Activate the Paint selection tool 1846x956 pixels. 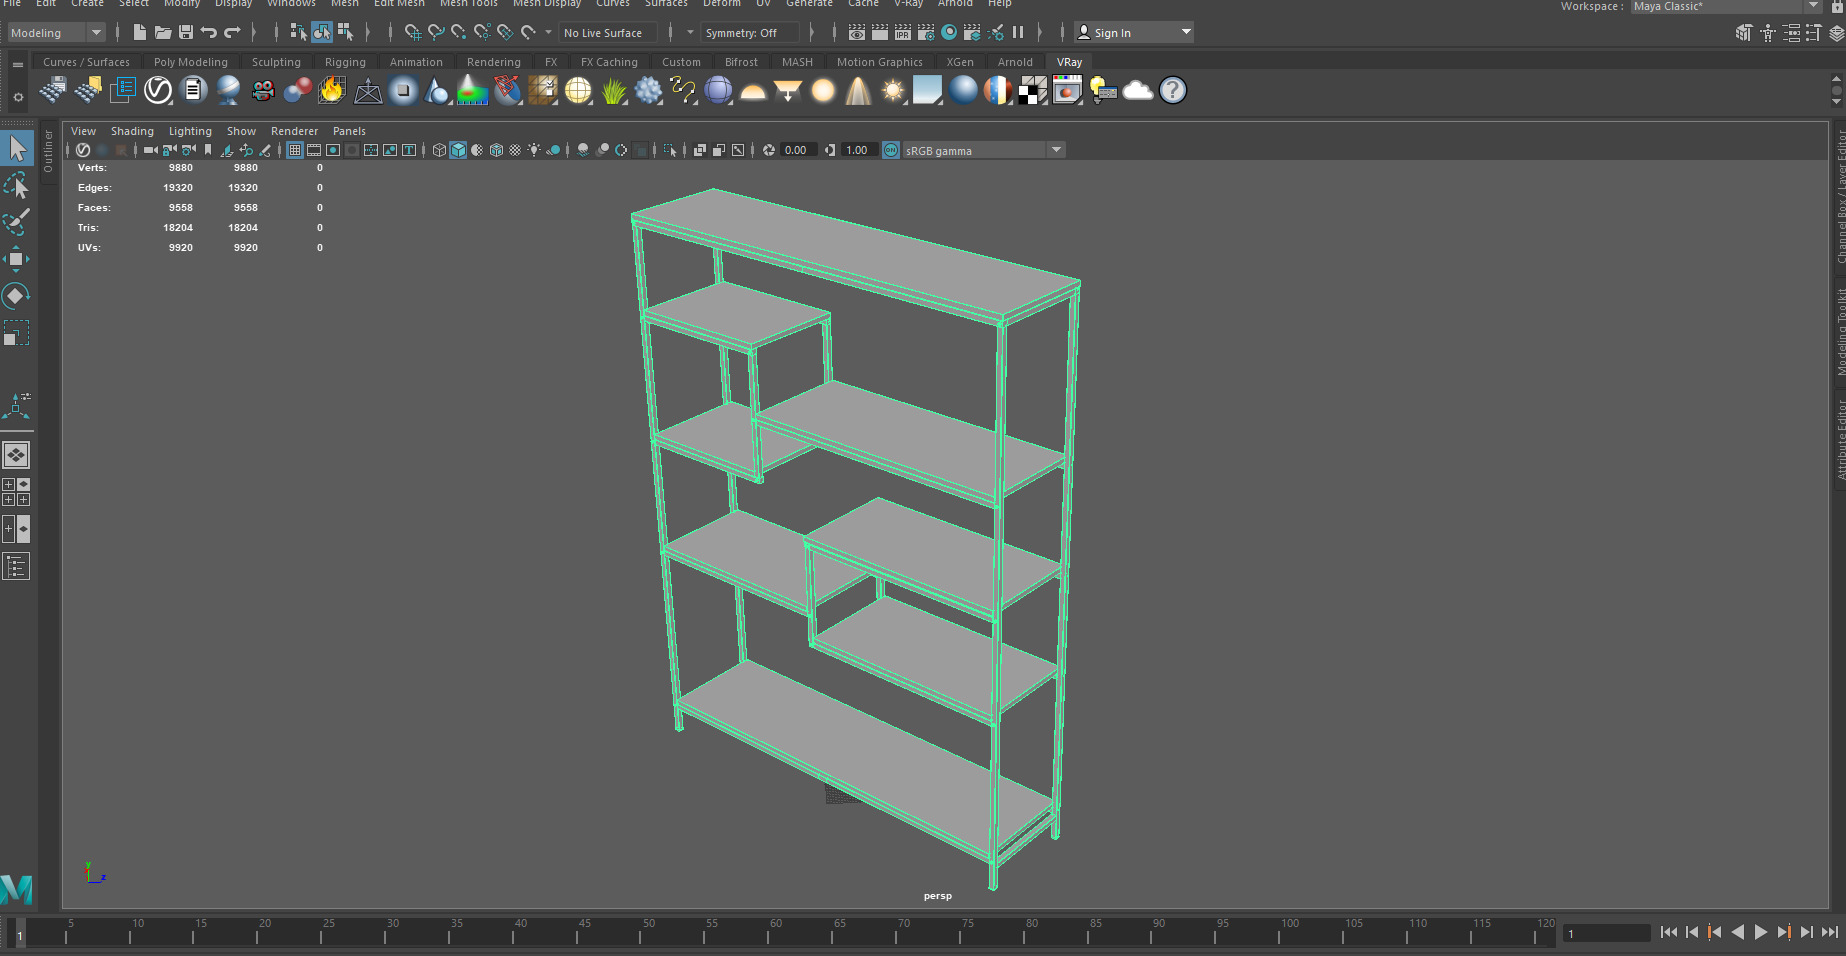(x=17, y=222)
